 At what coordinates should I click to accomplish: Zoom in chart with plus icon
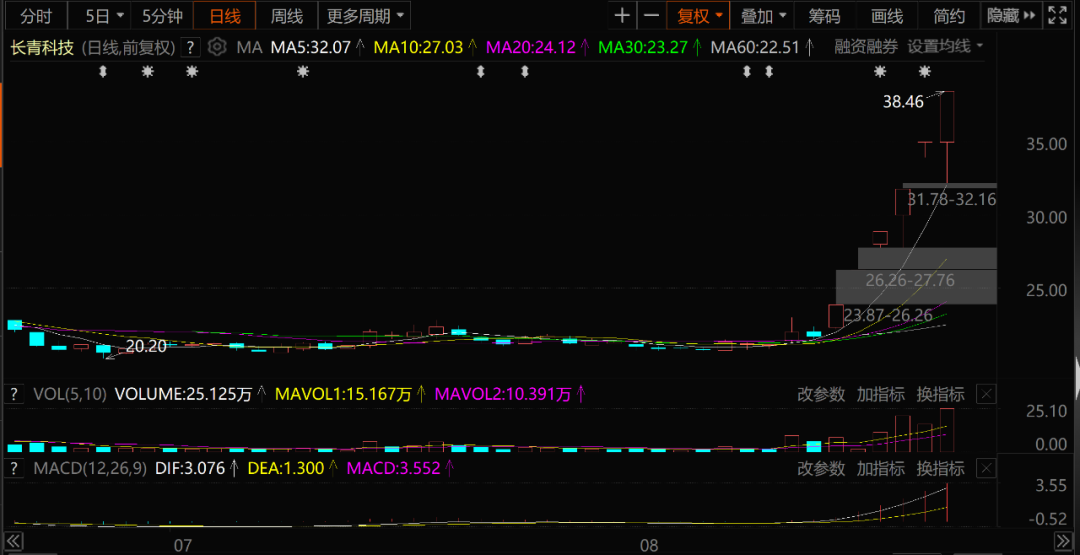[622, 15]
